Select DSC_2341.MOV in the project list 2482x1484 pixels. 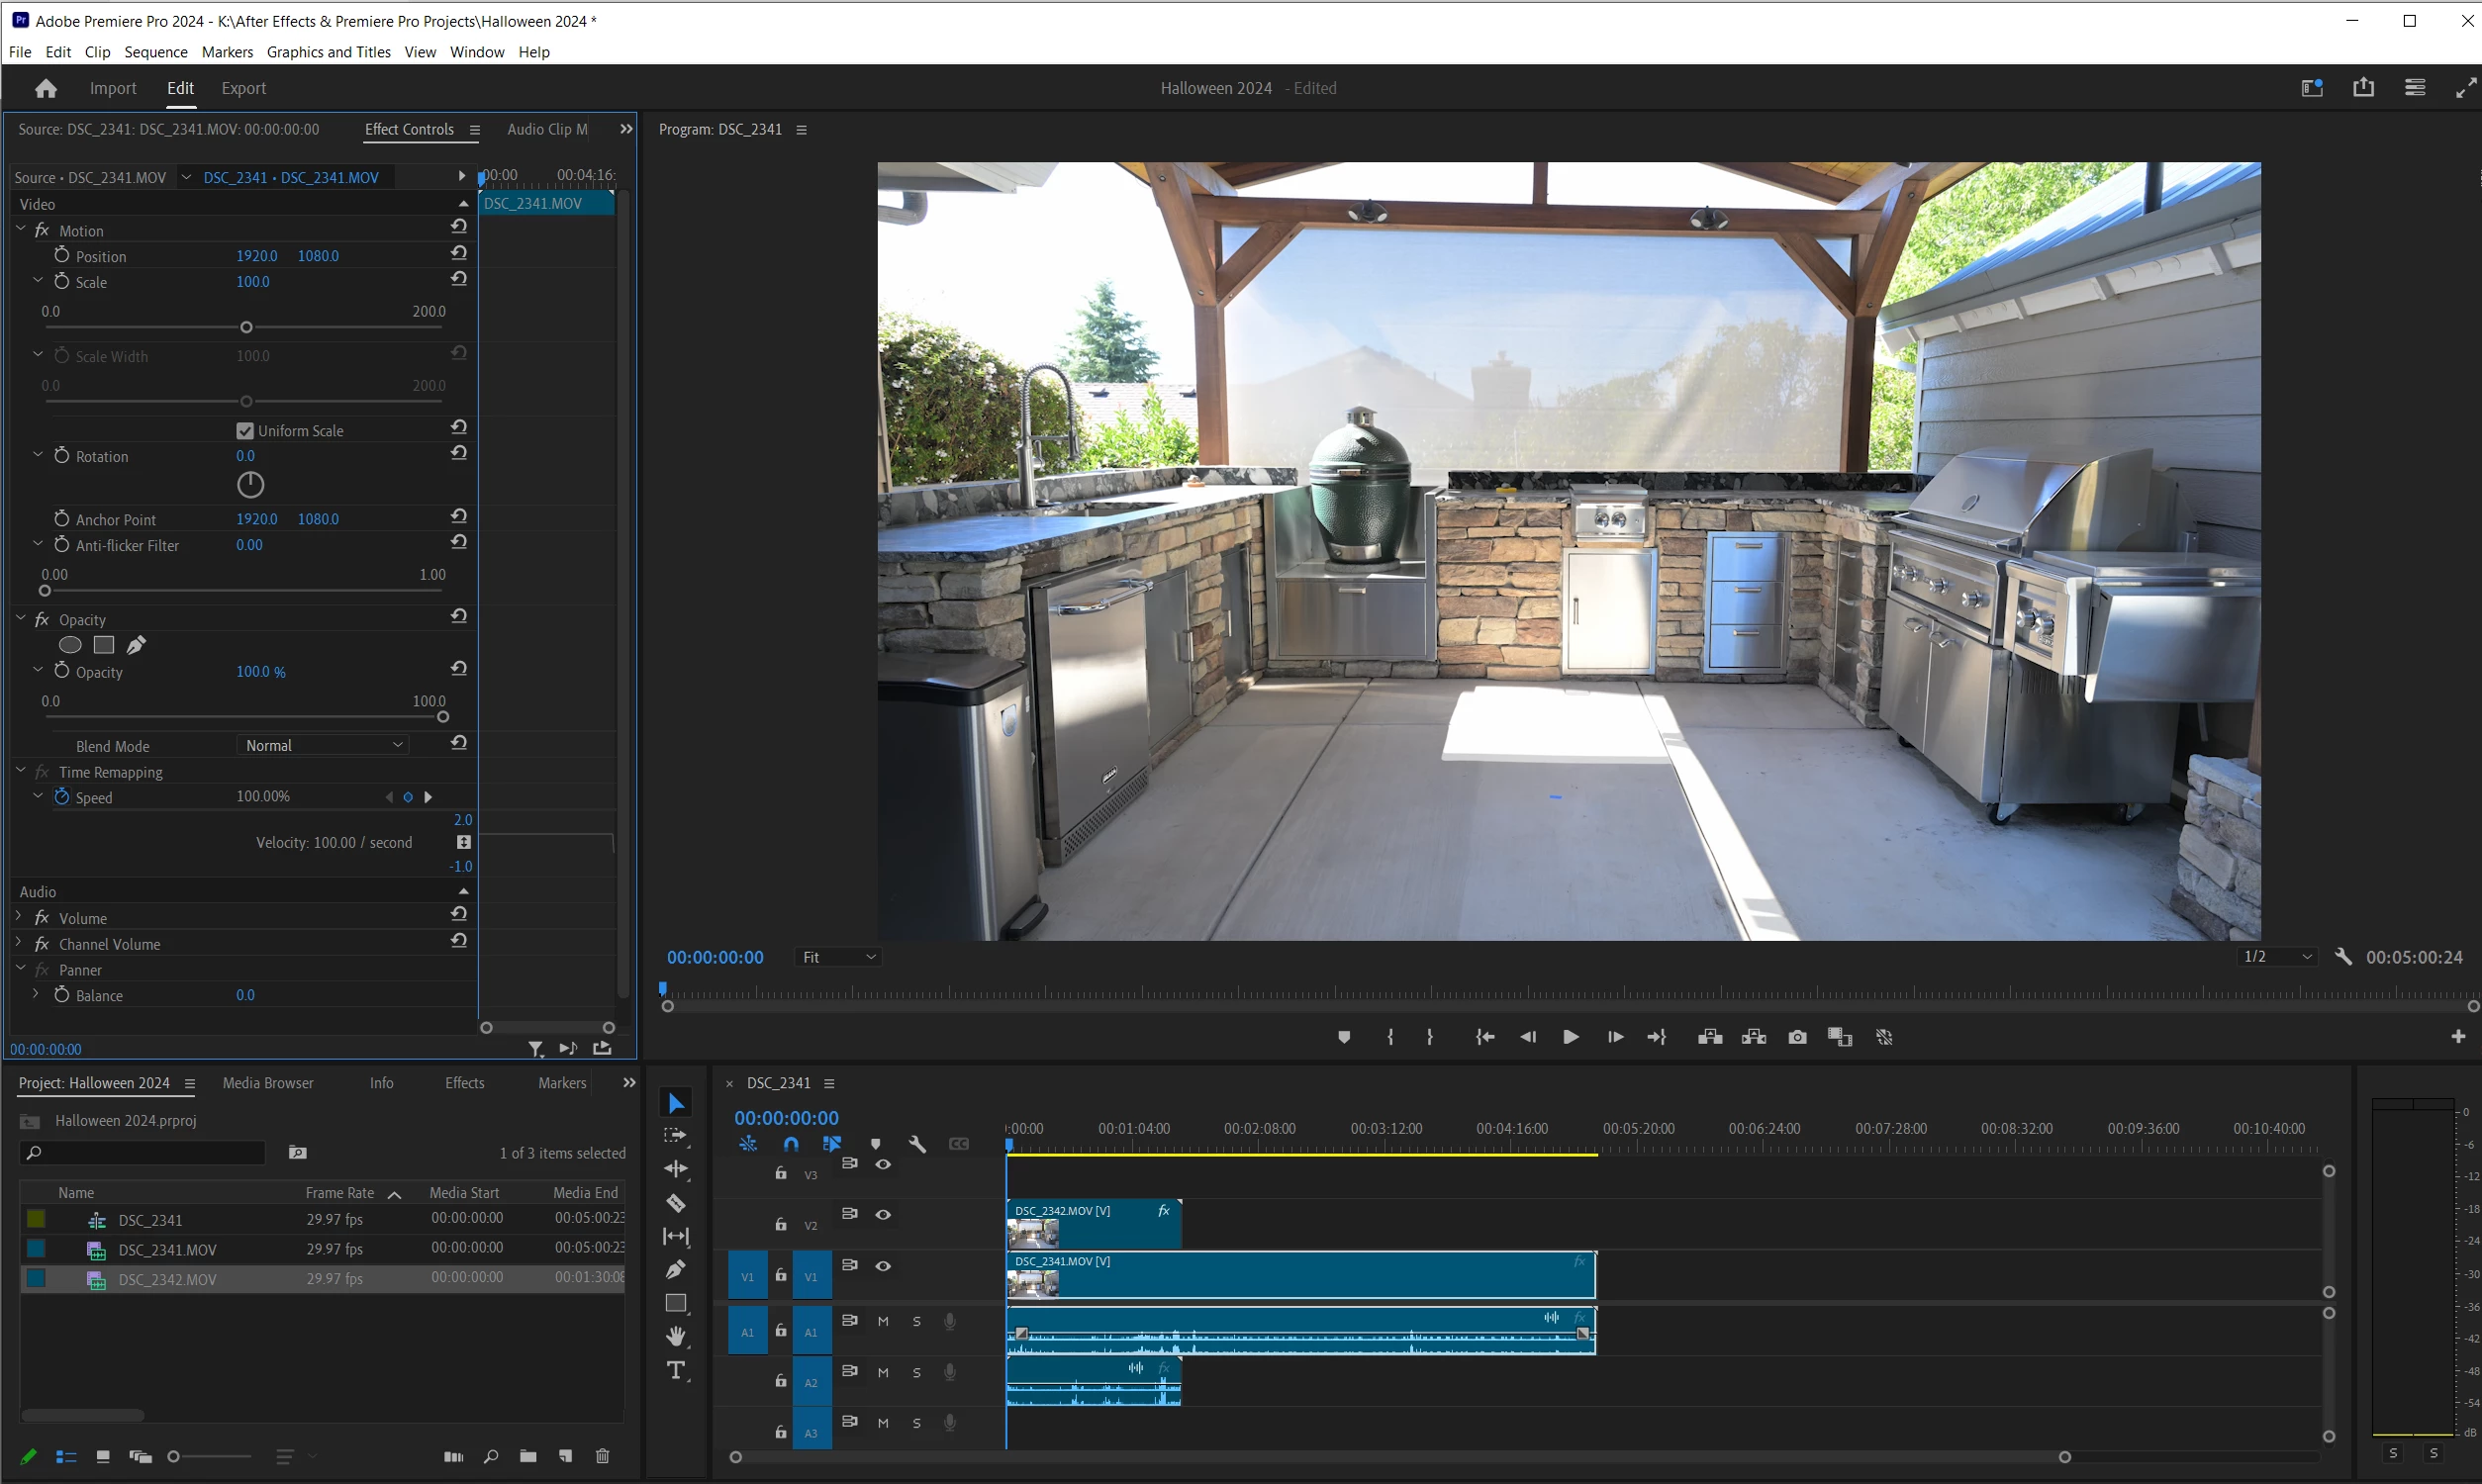click(x=167, y=1250)
